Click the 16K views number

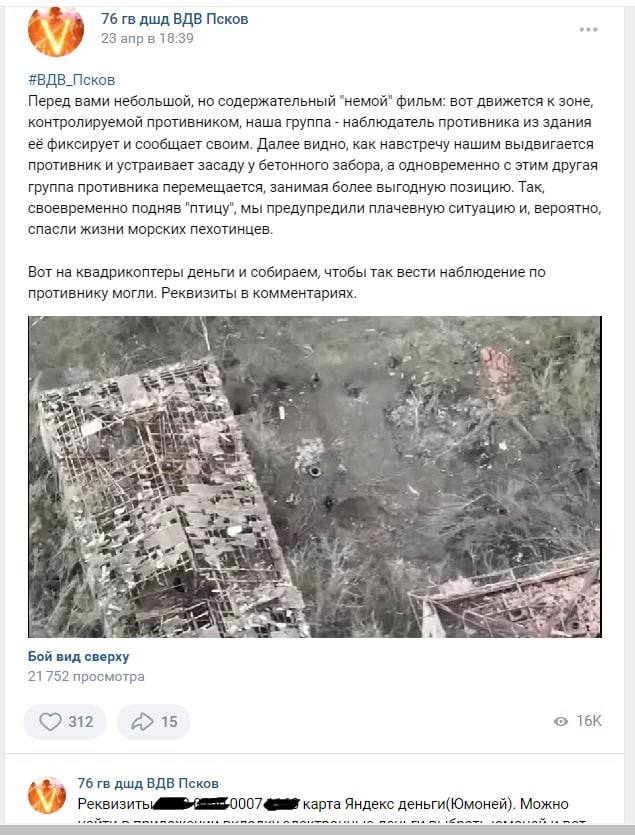point(589,721)
